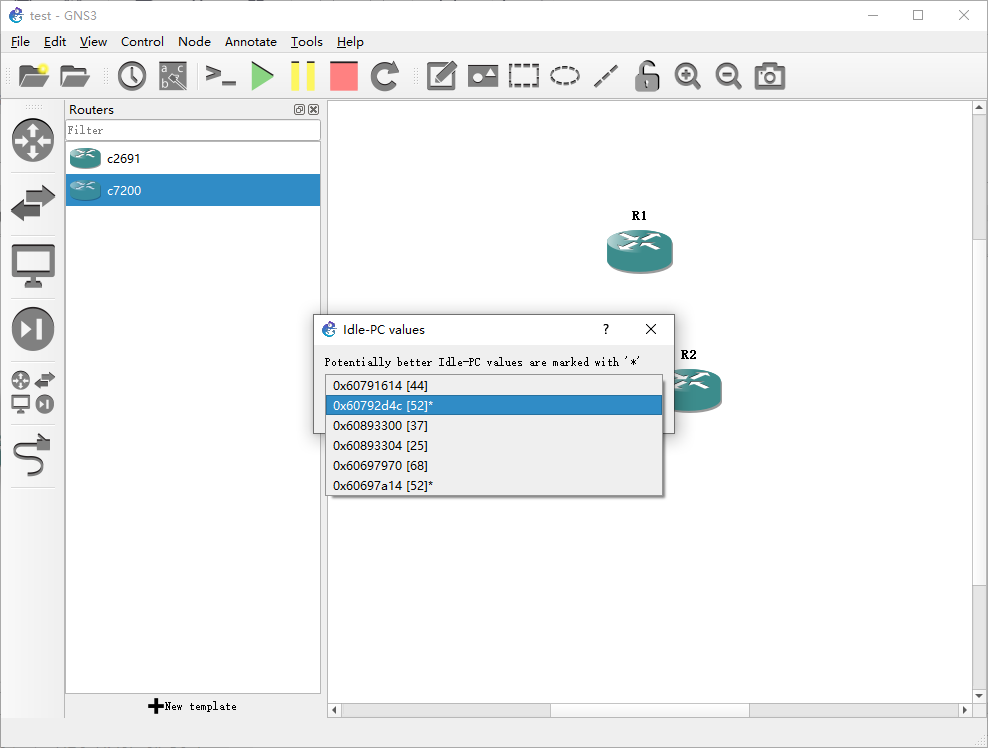The height and width of the screenshot is (748, 988).
Task: Click the lock/unlock items padlock icon
Action: (x=646, y=76)
